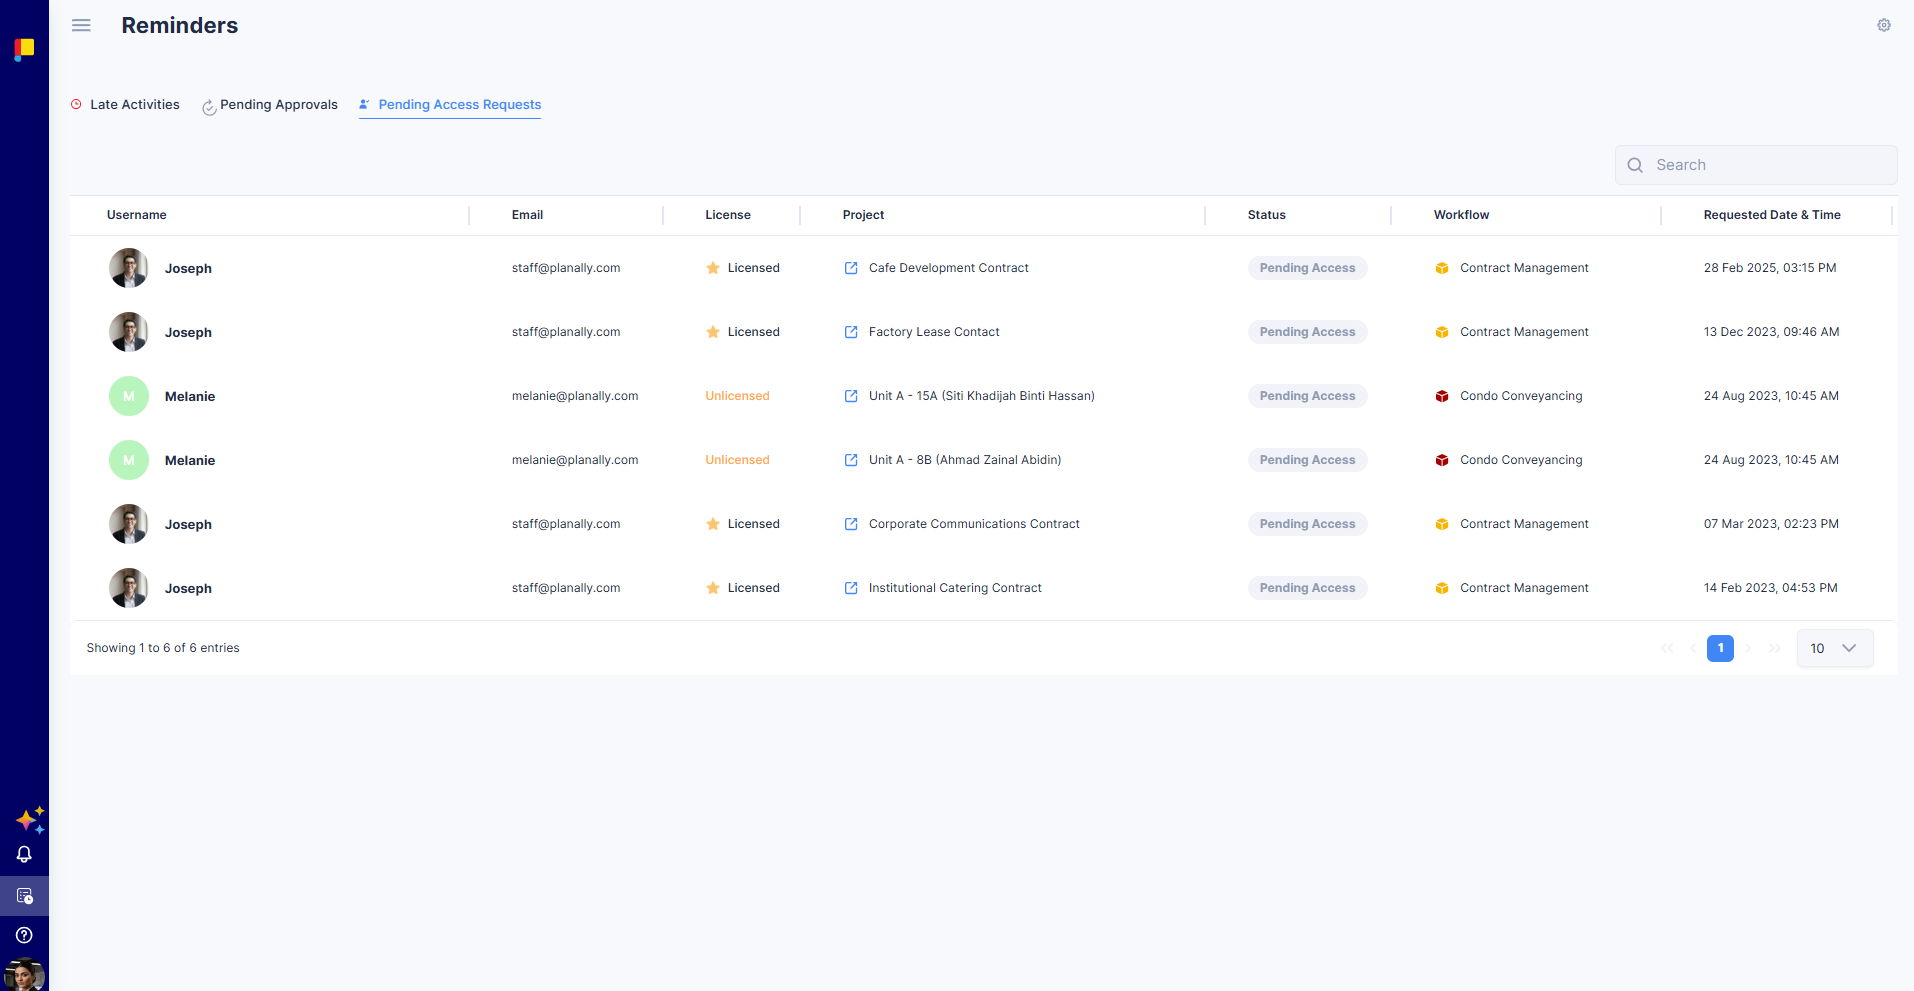
Task: Open Unit A - 15A (Siti Khadijah Binti Hassan)
Action: tap(982, 396)
